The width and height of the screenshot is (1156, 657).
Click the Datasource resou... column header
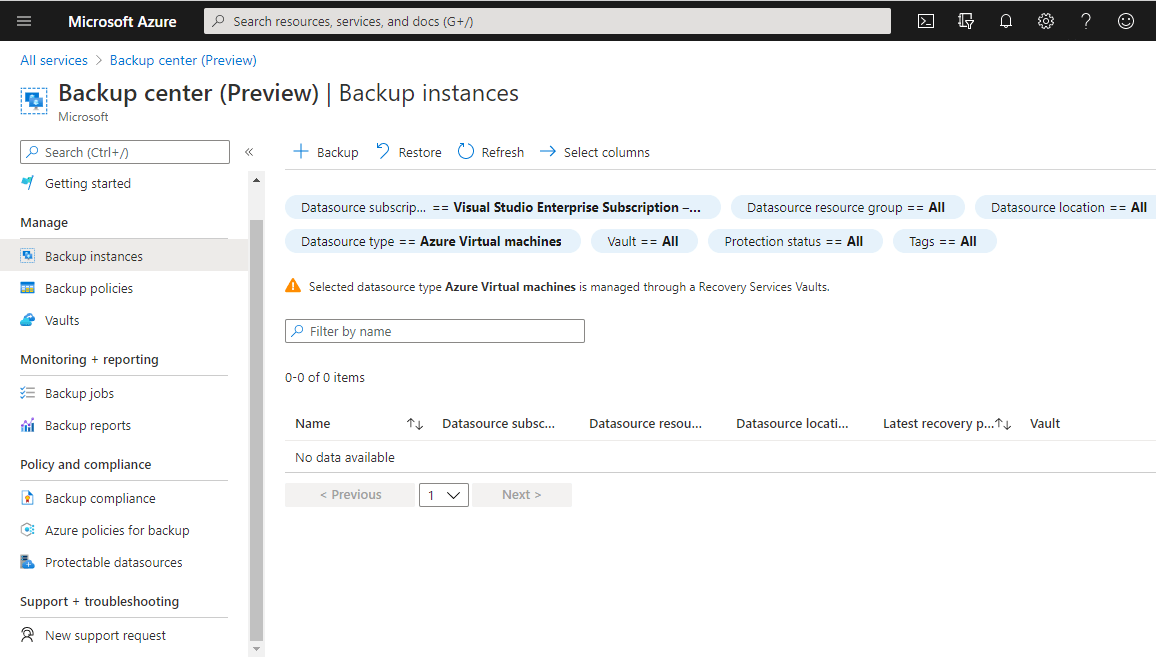coord(645,423)
